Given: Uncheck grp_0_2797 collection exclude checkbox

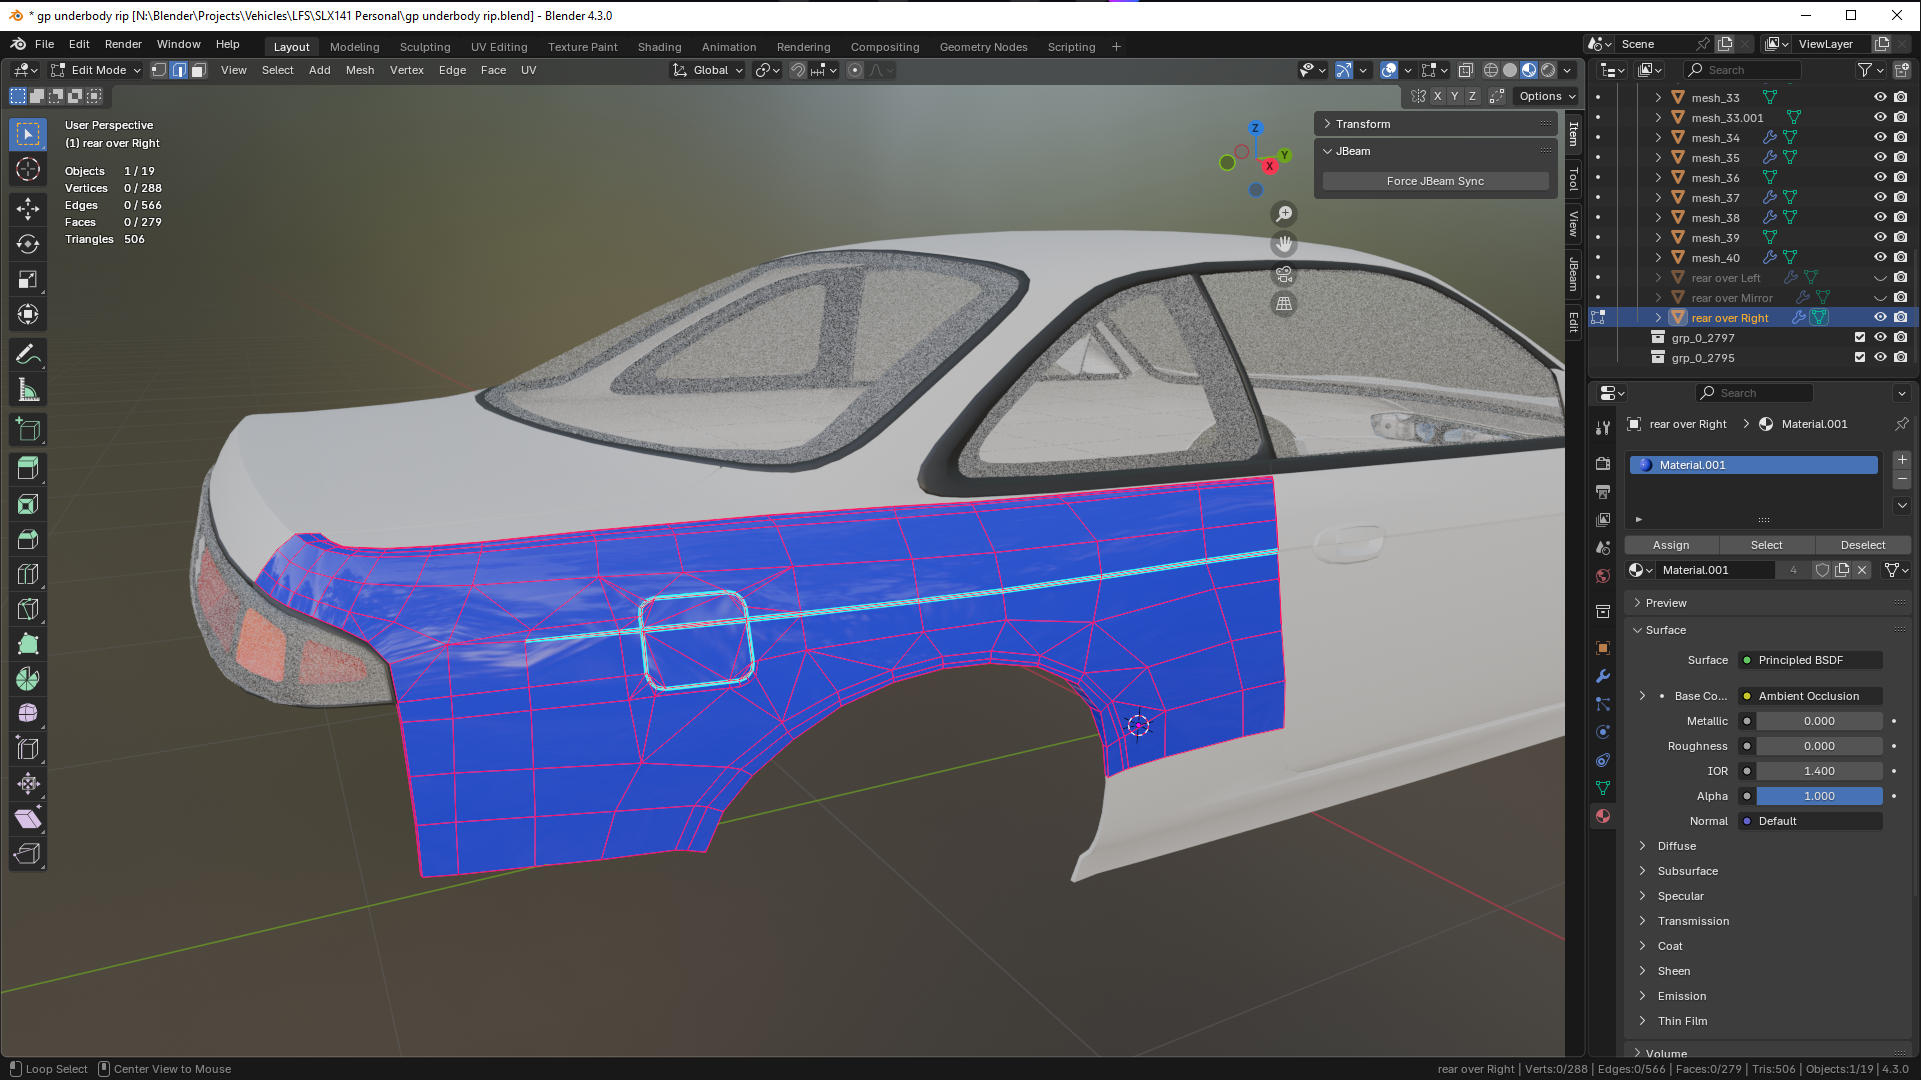Looking at the screenshot, I should [x=1859, y=337].
